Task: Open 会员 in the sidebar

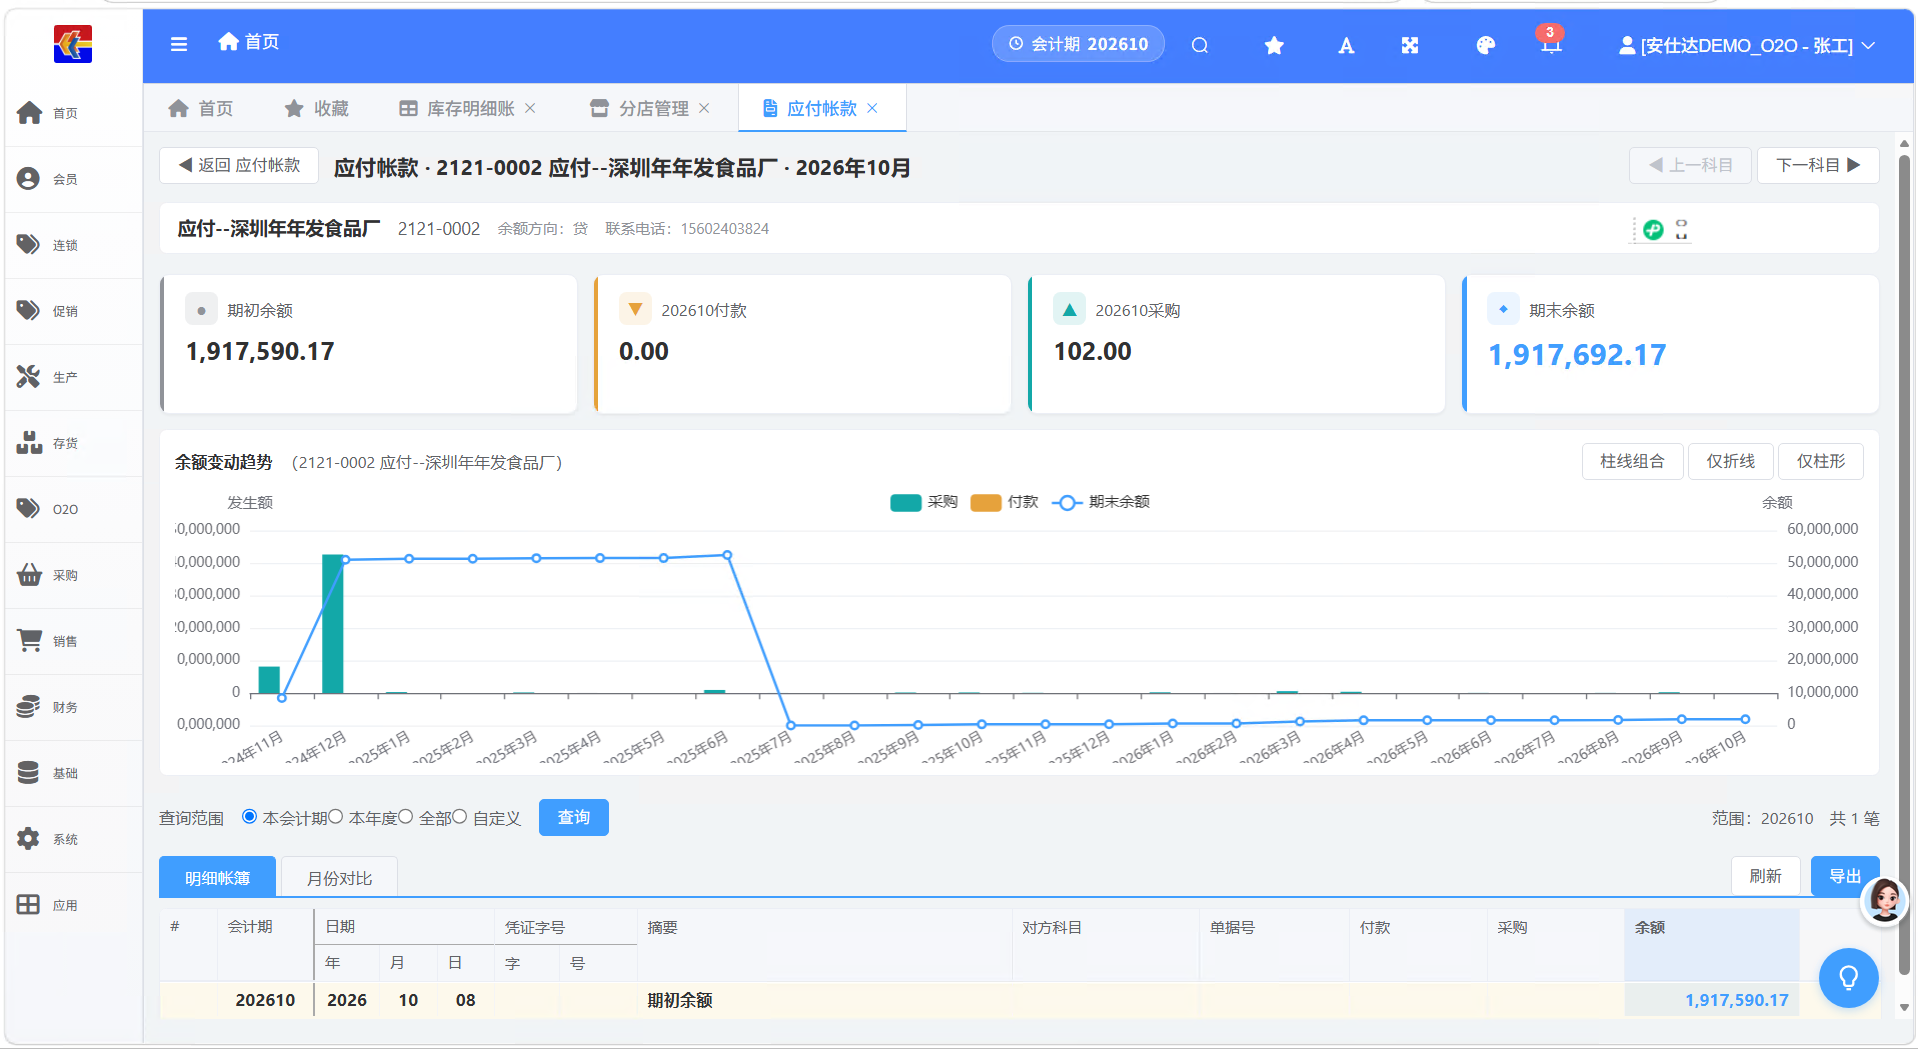Action: 73,179
